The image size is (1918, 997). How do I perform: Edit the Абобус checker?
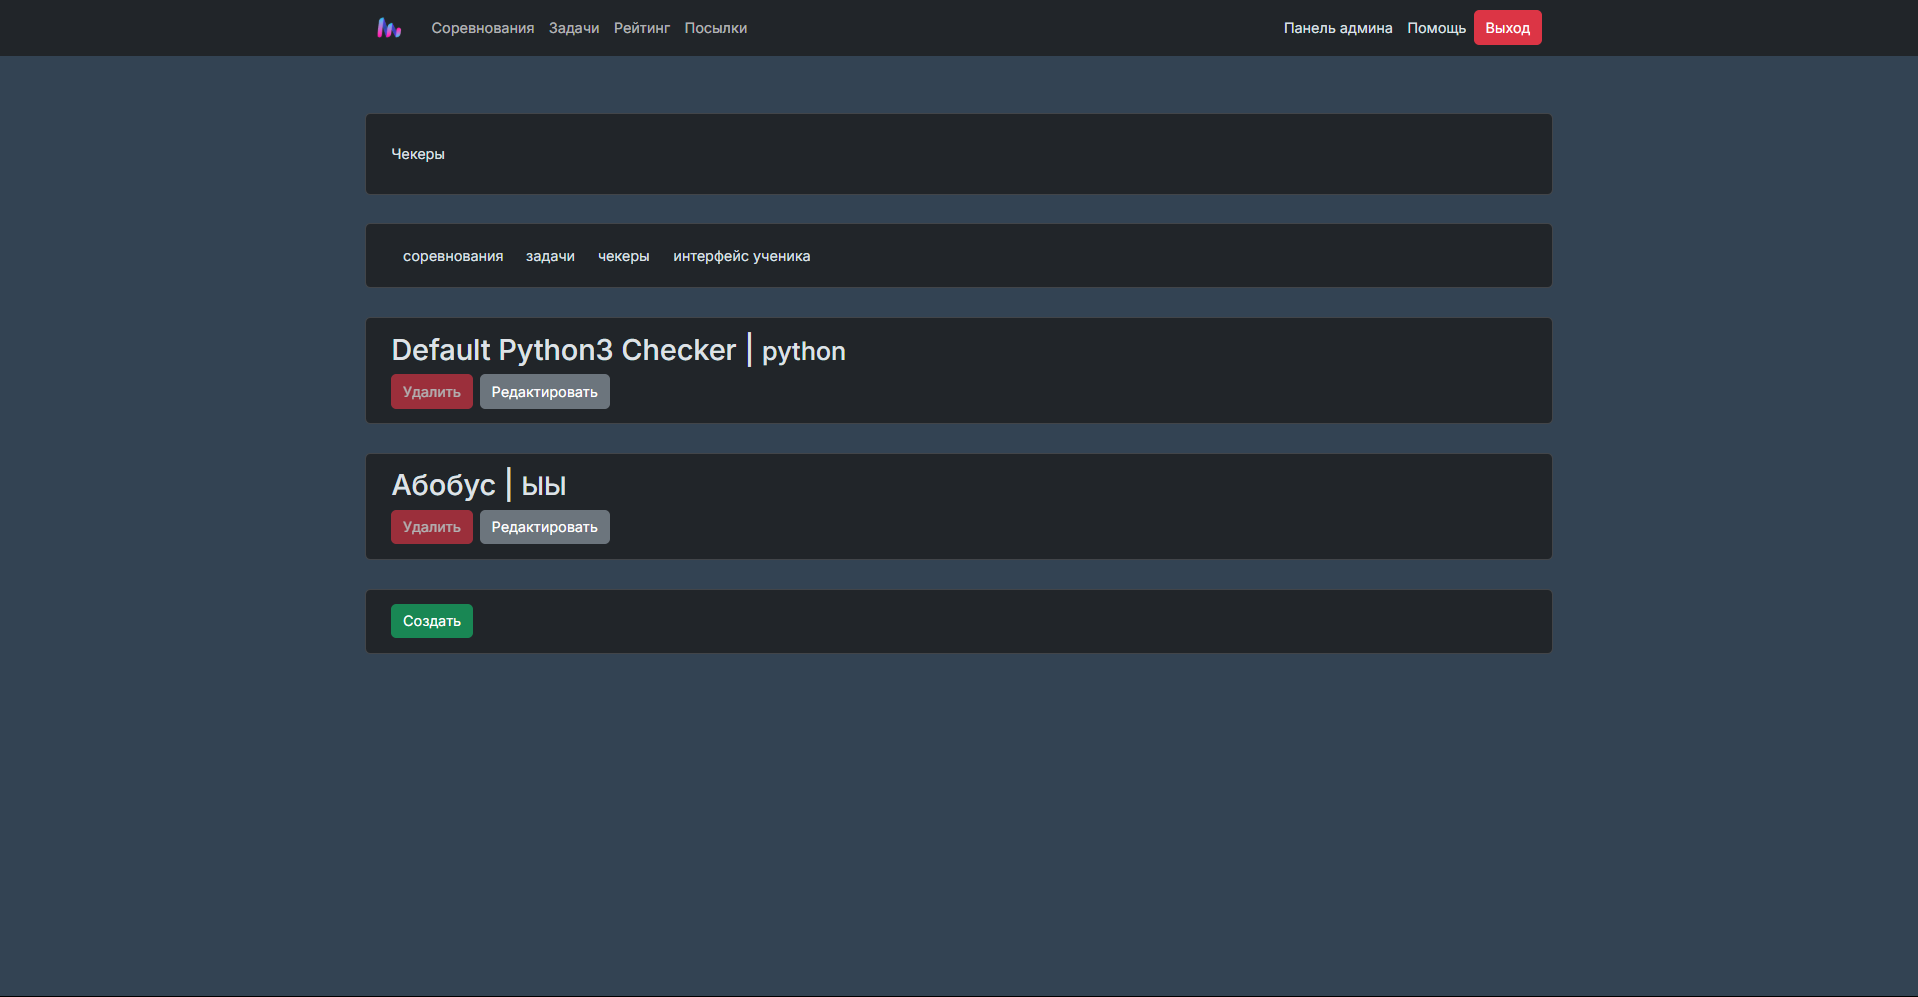click(x=545, y=527)
